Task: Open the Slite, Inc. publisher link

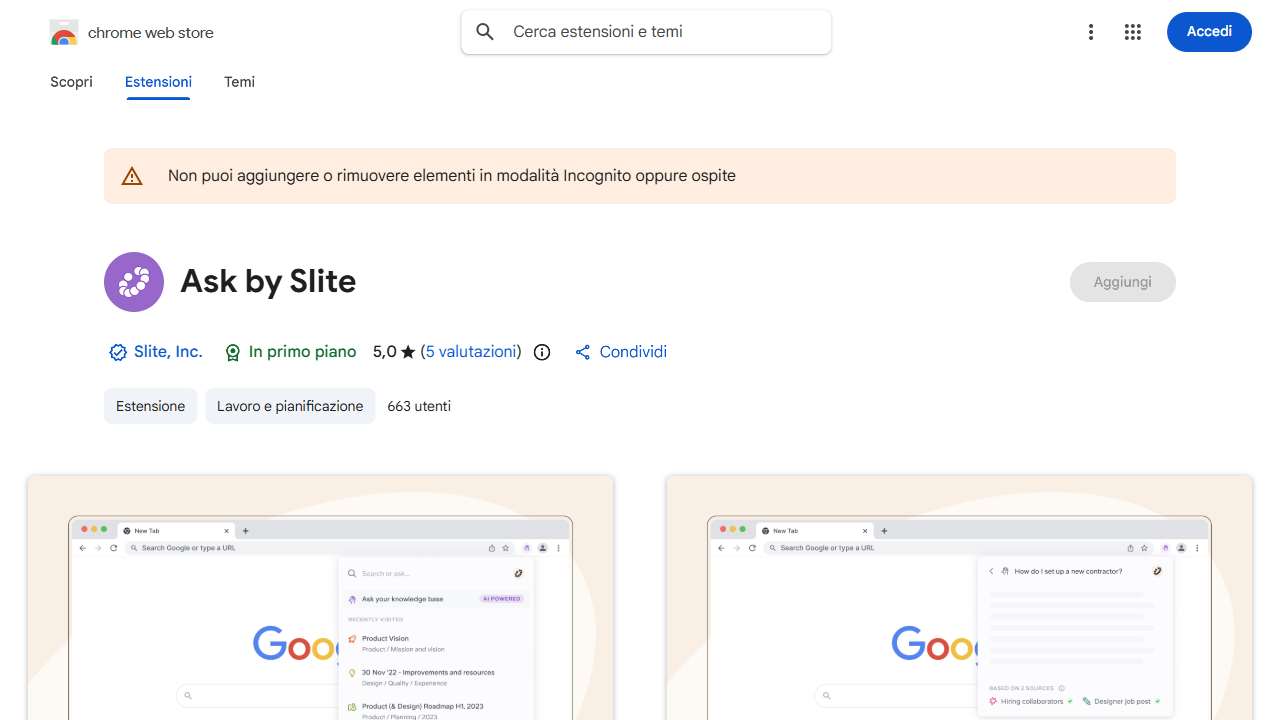Action: 168,352
